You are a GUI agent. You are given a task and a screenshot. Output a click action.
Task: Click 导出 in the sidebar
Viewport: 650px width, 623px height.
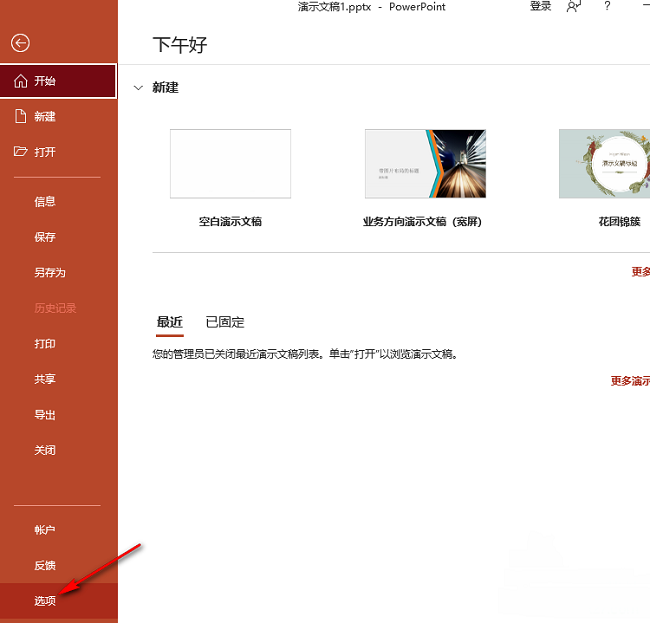[45, 415]
